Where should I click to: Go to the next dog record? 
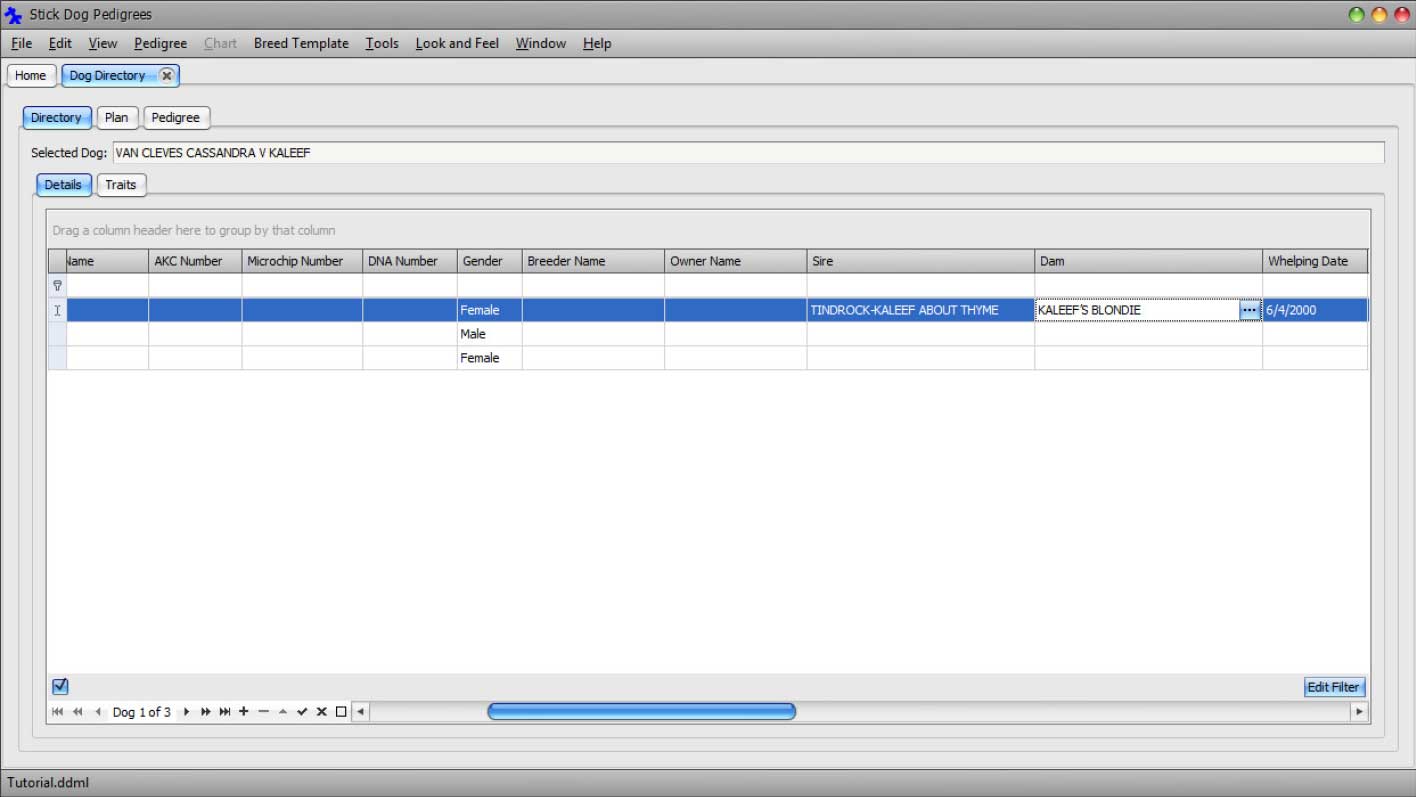point(186,712)
